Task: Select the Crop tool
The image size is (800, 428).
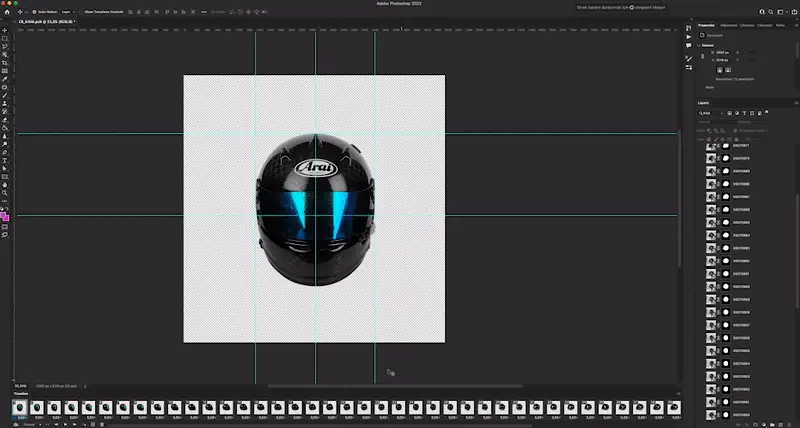Action: coord(5,63)
